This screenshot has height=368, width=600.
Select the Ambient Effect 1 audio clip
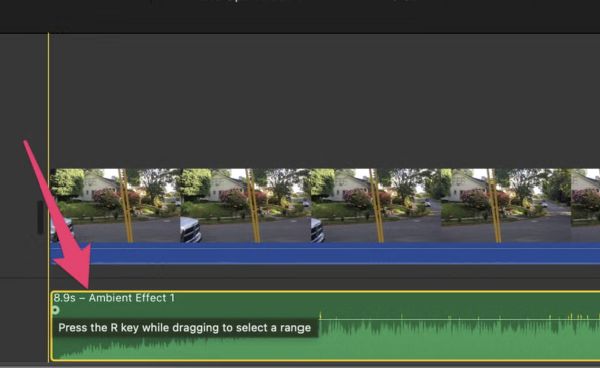coord(325,326)
